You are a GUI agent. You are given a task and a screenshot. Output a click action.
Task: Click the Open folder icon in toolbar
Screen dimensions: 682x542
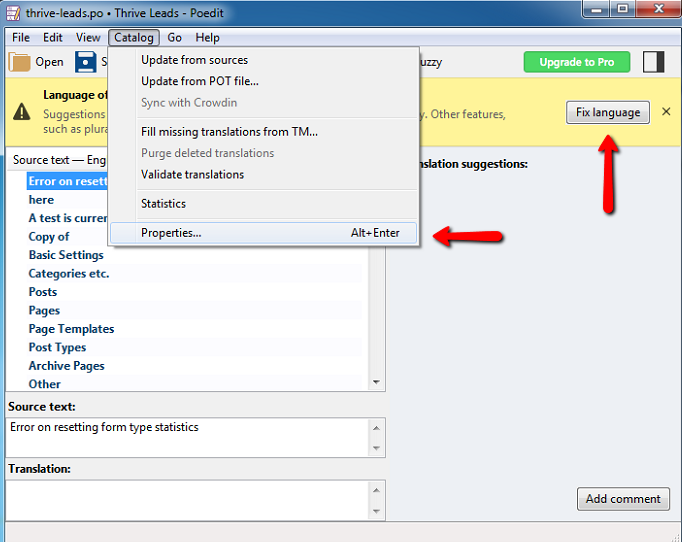tap(20, 62)
